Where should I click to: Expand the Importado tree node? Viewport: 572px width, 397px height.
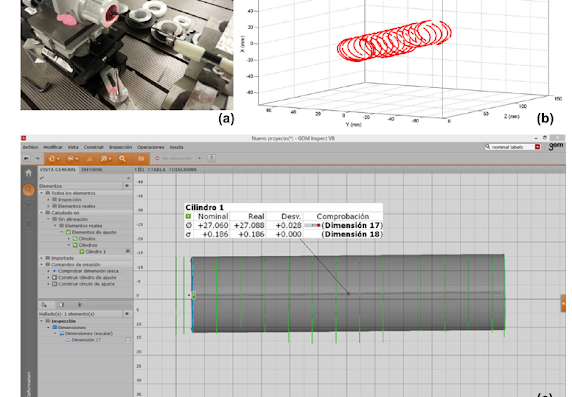[42, 258]
